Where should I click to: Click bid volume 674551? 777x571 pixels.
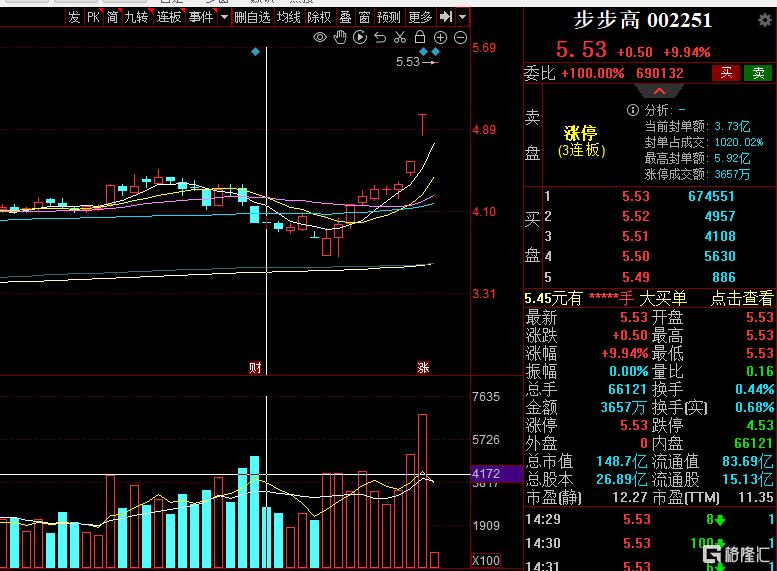pos(711,196)
